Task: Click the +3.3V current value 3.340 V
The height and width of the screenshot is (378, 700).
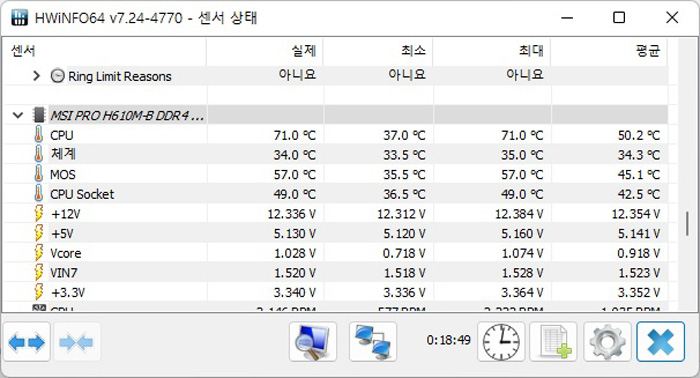Action: (295, 292)
